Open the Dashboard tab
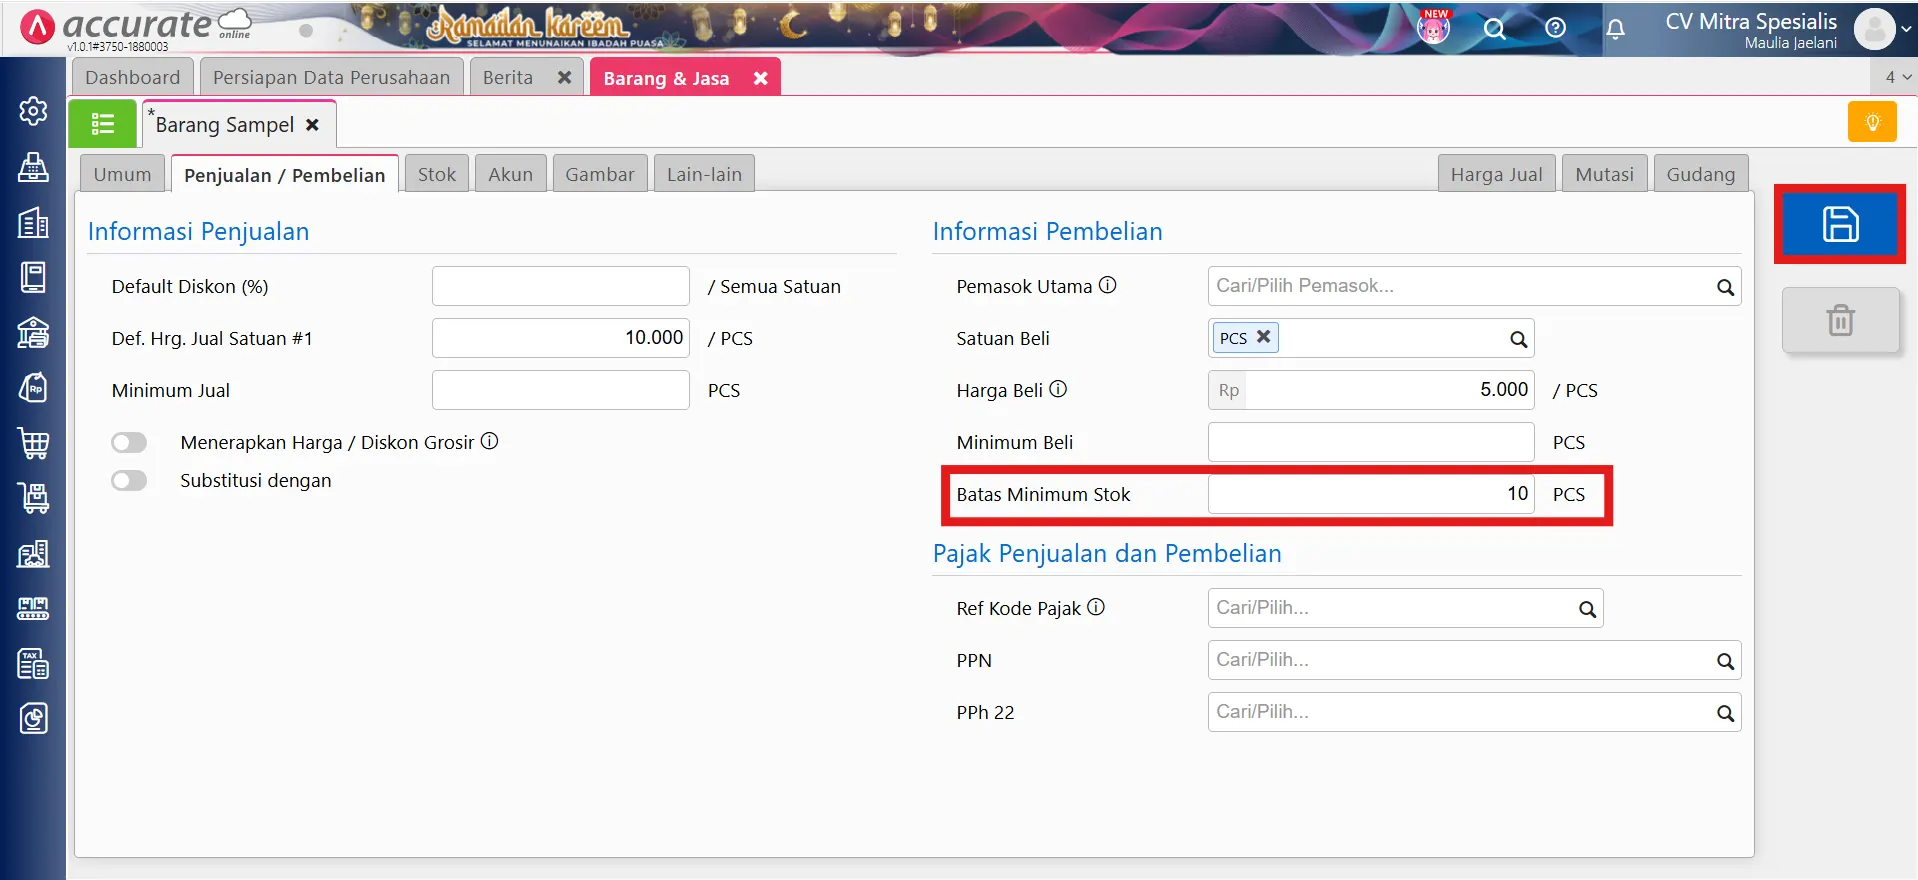 coord(133,77)
